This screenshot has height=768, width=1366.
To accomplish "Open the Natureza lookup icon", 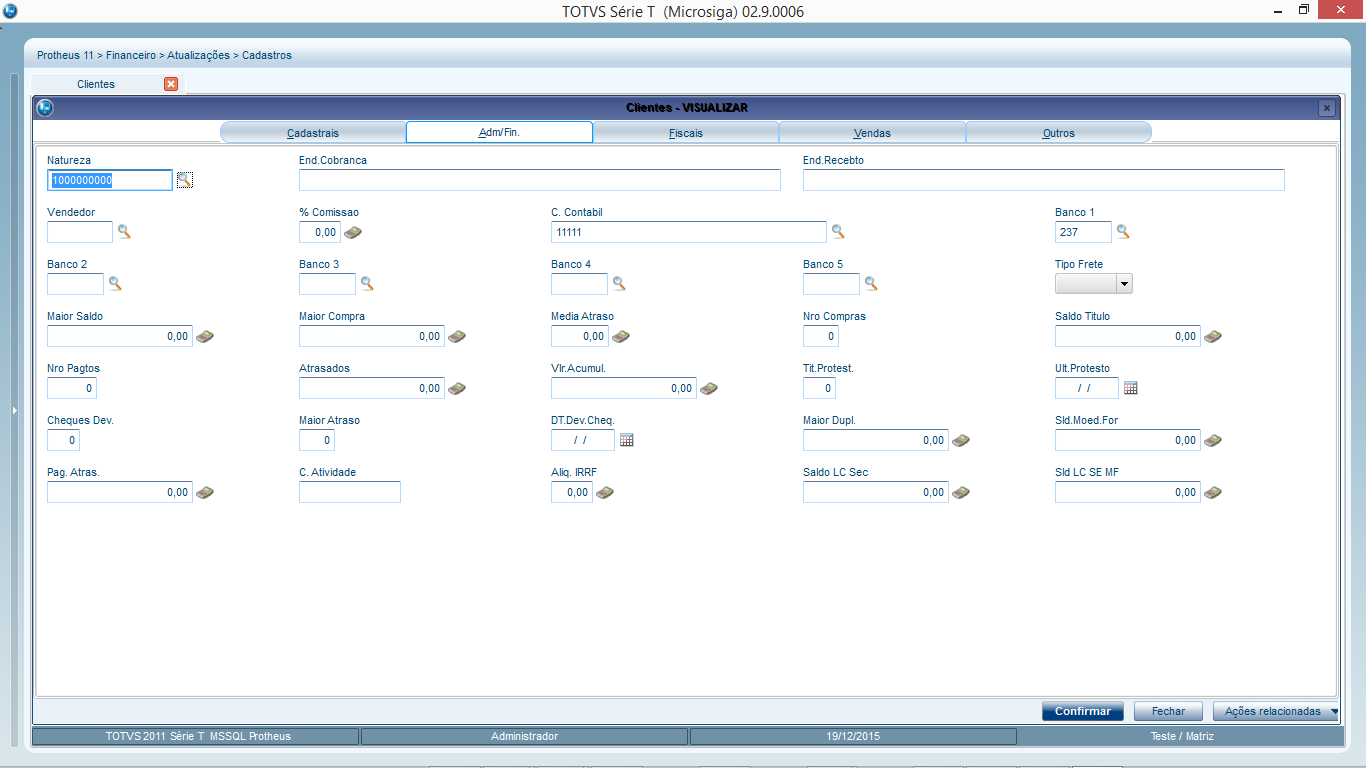I will pyautogui.click(x=184, y=180).
